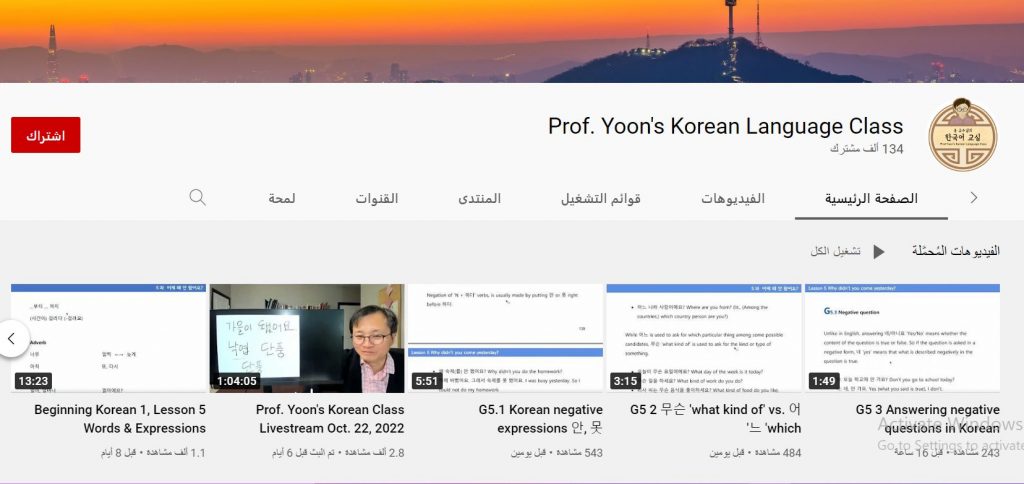Open the G5 2 'what kind of' thumbnail
Image resolution: width=1024 pixels, height=484 pixels.
pos(703,338)
